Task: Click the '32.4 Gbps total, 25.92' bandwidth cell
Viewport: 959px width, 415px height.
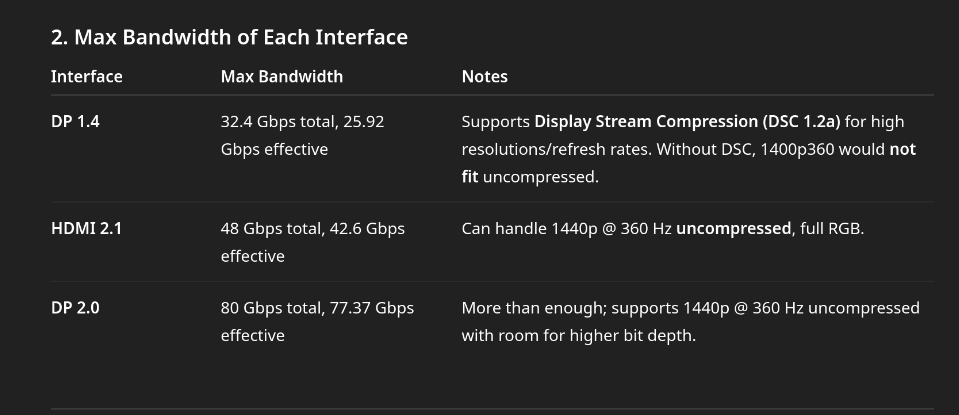Action: click(303, 122)
